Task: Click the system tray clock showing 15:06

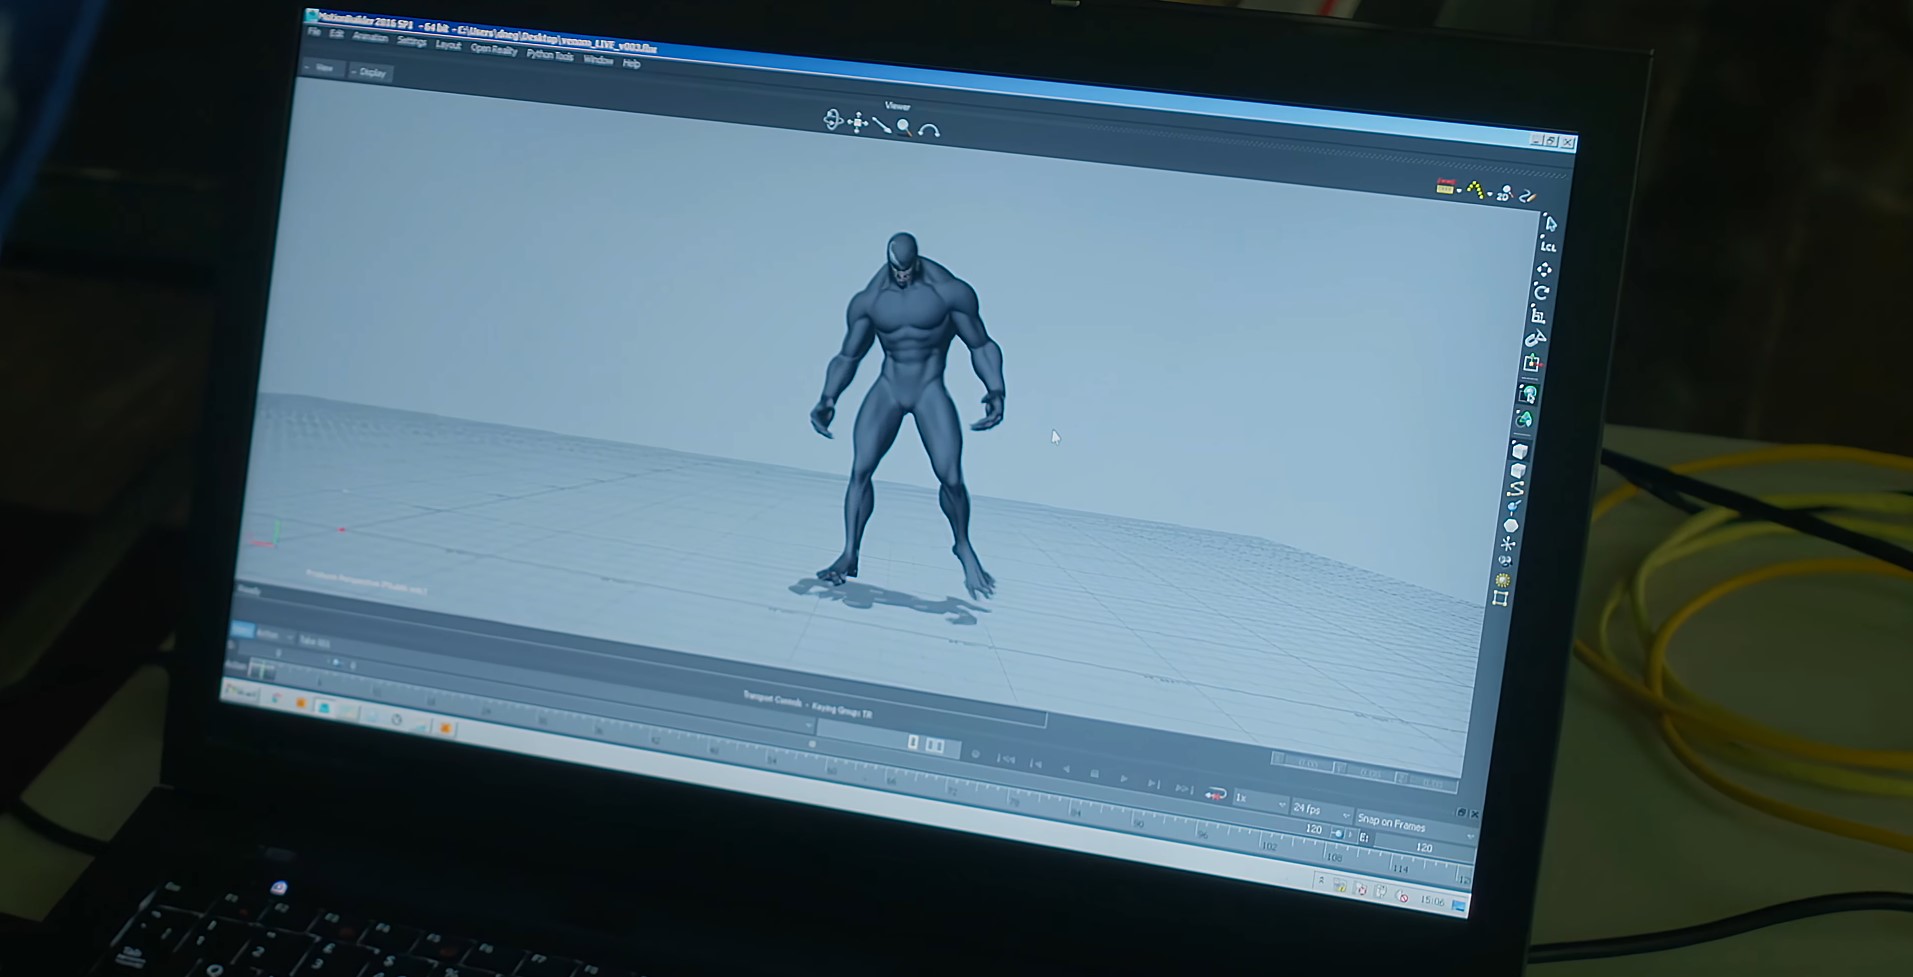Action: click(x=1432, y=902)
